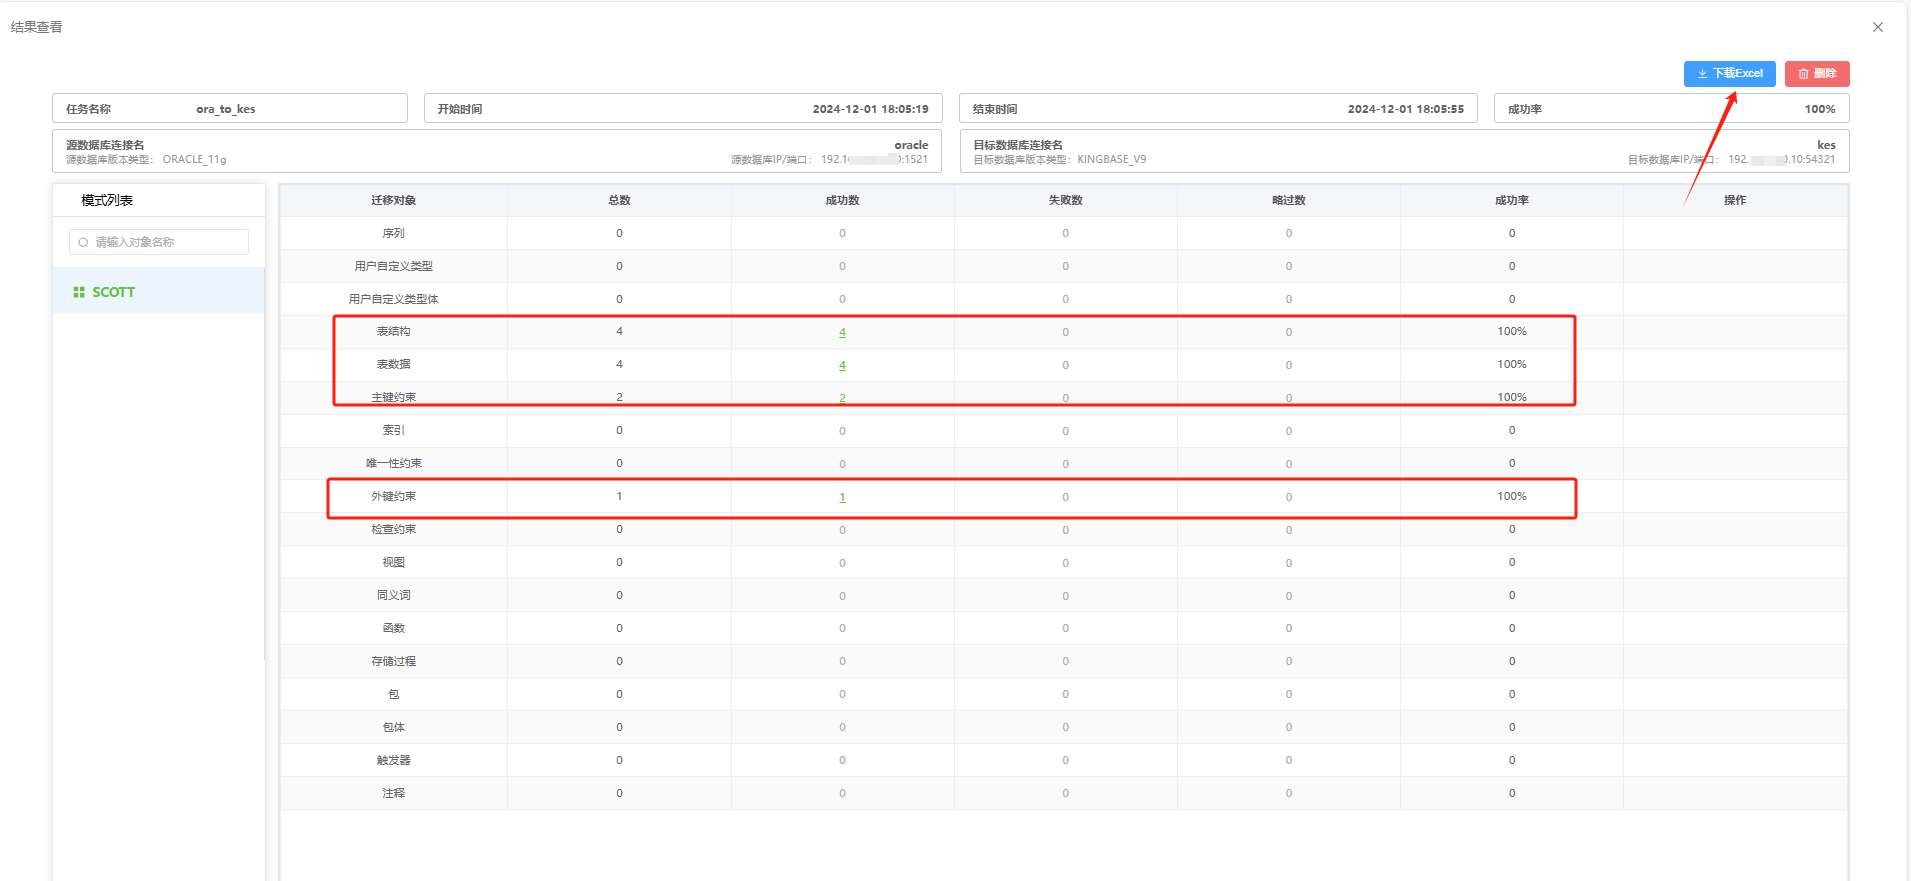Click the target connection name kes
The image size is (1911, 881).
click(1826, 145)
